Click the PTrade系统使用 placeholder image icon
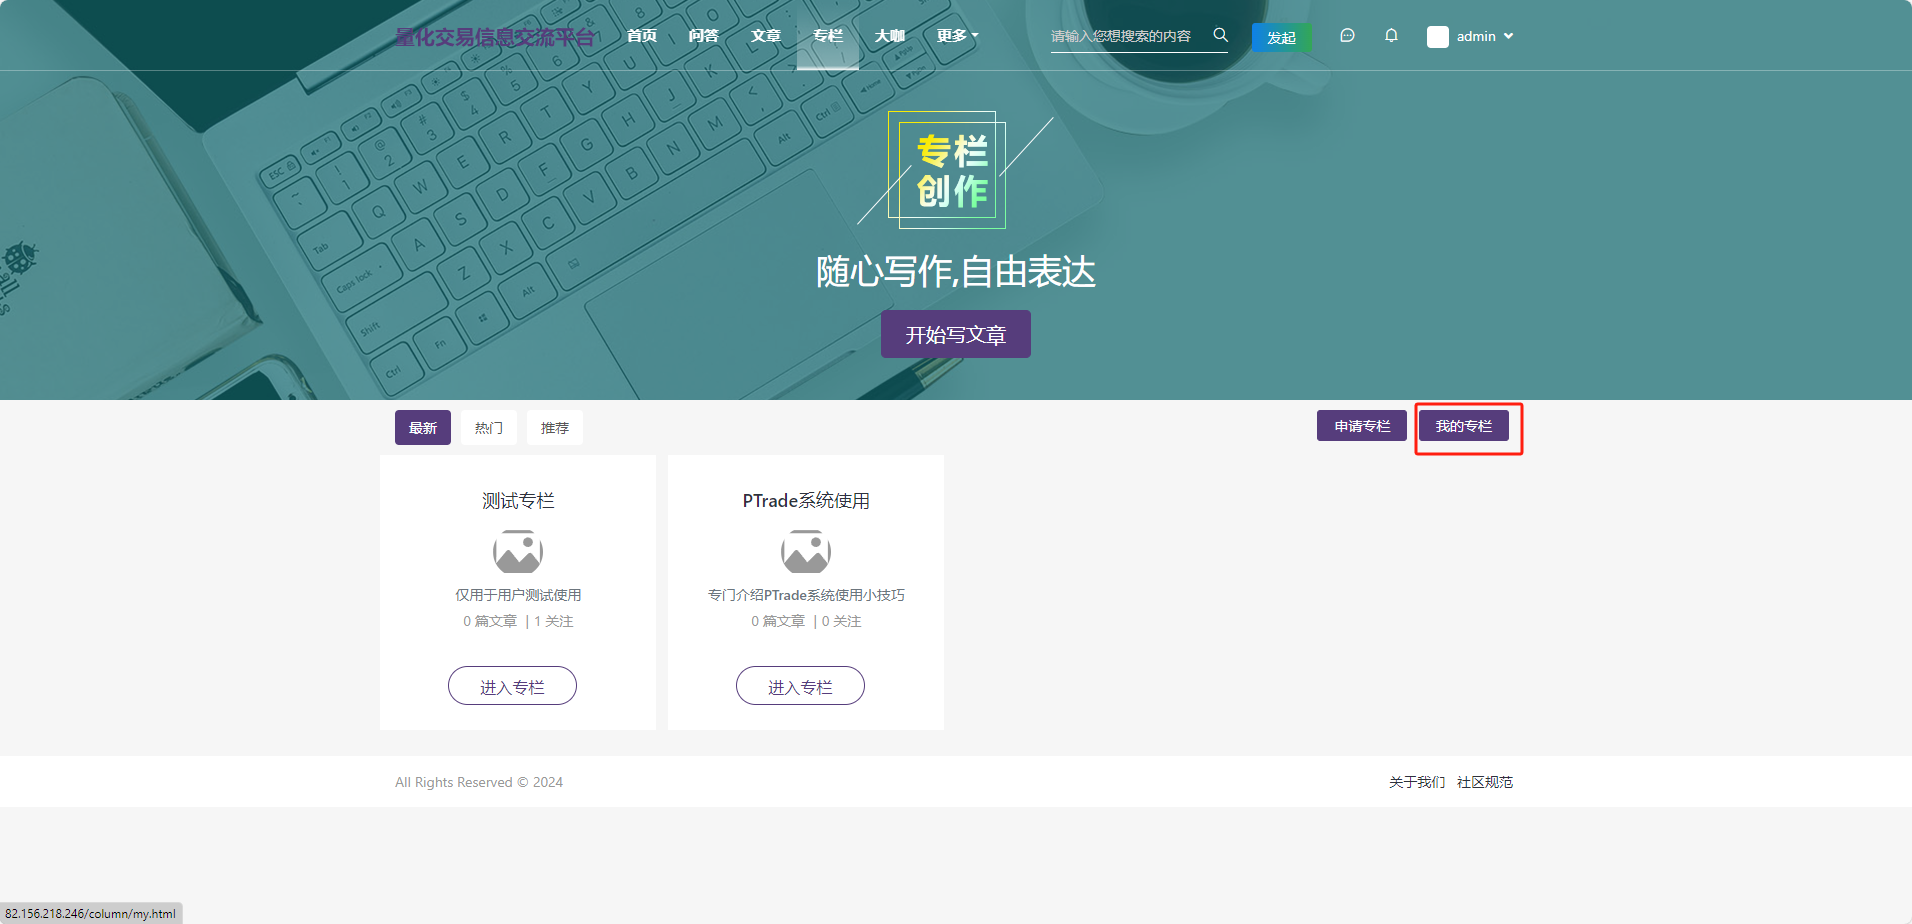This screenshot has height=924, width=1912. pyautogui.click(x=806, y=552)
